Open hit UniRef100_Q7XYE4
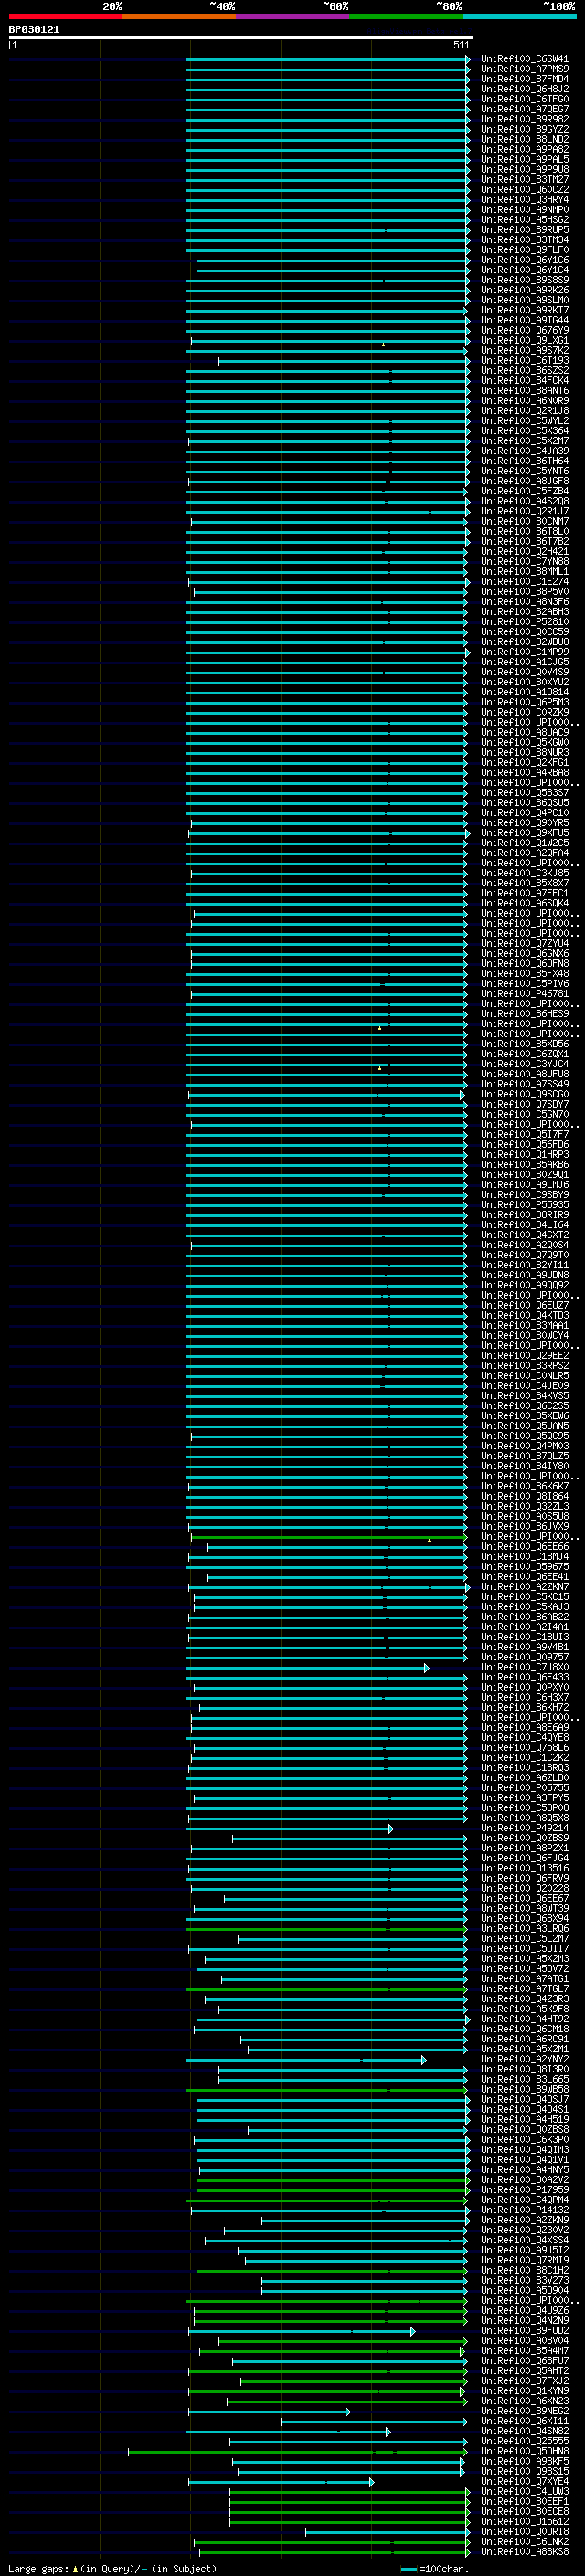 pyautogui.click(x=525, y=2481)
